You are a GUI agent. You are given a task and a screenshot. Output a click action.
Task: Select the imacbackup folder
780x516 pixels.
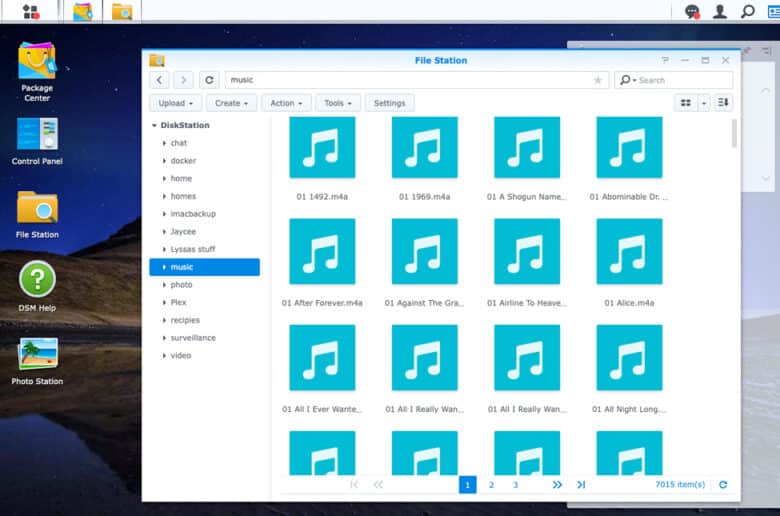[x=193, y=213]
